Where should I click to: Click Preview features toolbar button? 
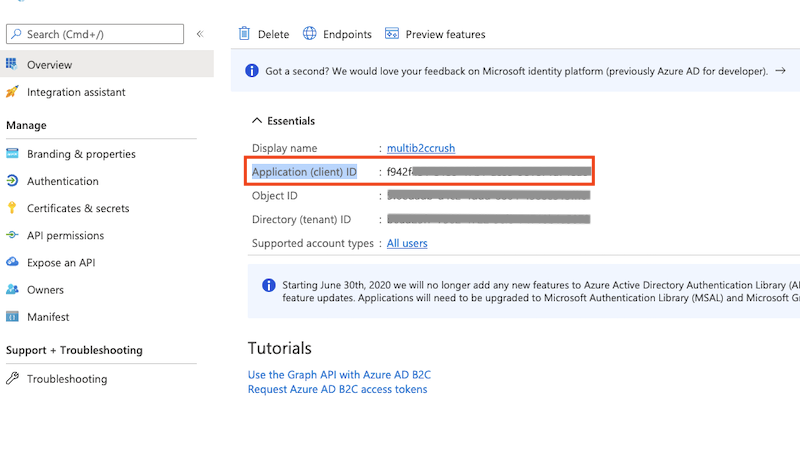coord(435,34)
